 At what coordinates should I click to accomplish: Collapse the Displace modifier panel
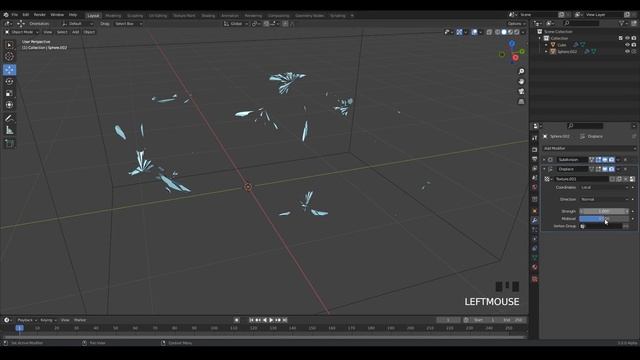[x=544, y=169]
